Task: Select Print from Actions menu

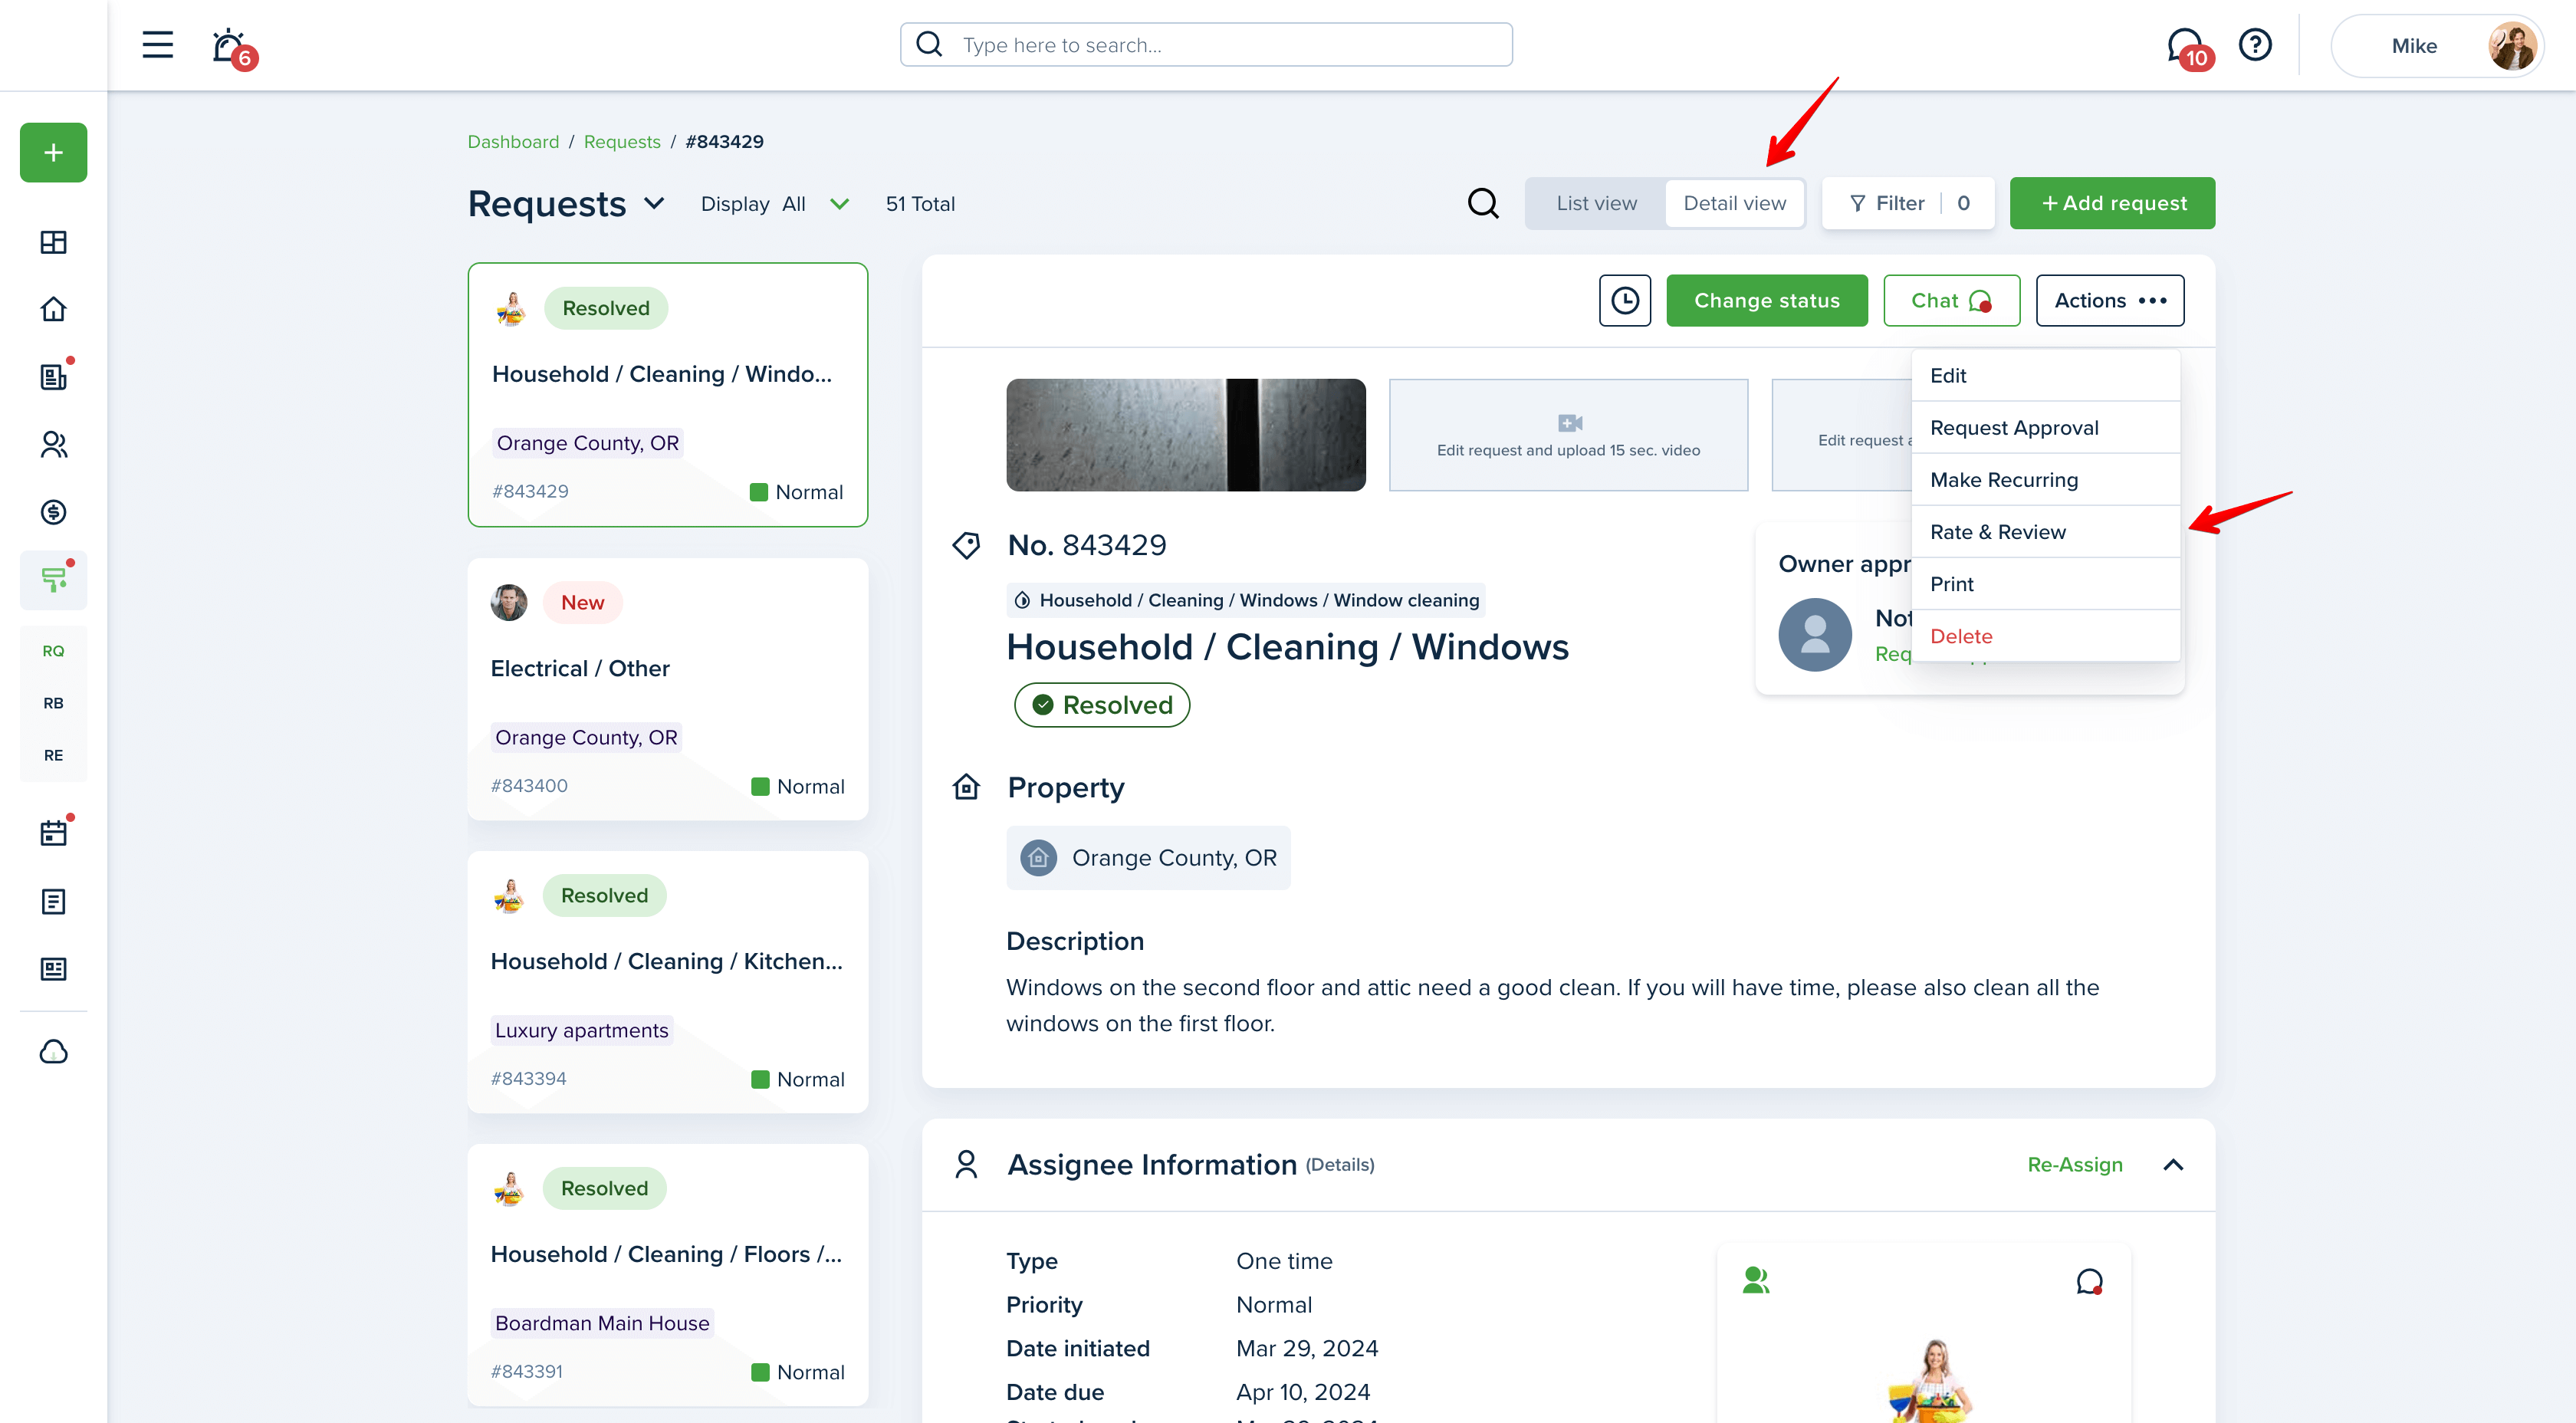Action: (2046, 583)
